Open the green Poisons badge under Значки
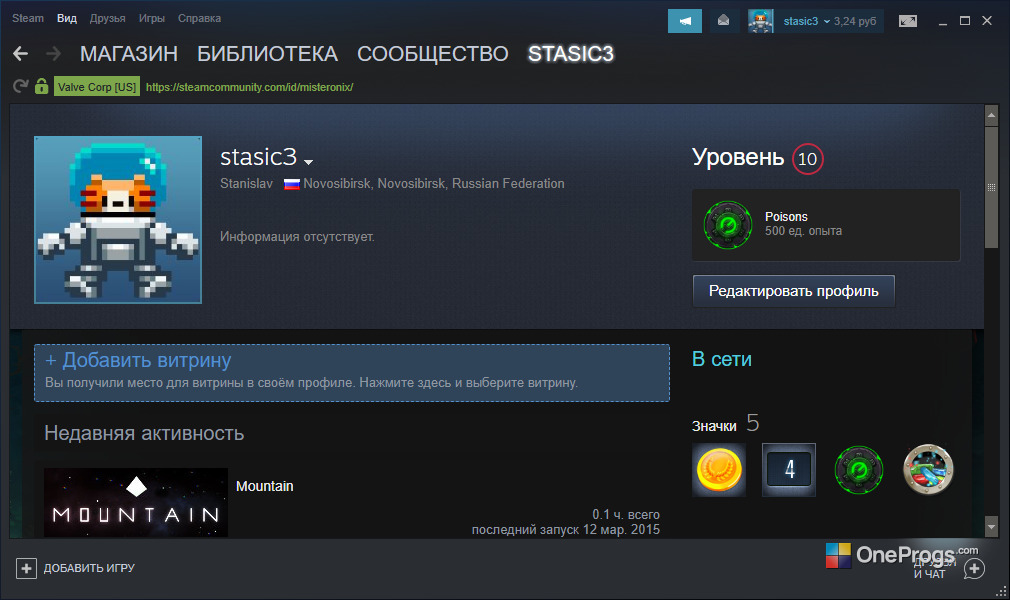Image resolution: width=1010 pixels, height=600 pixels. pyautogui.click(x=858, y=470)
